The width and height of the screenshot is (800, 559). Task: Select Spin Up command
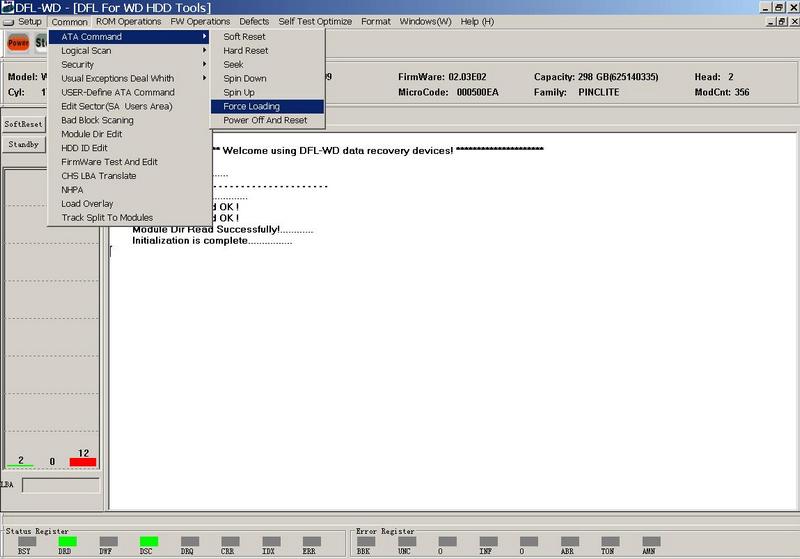click(x=267, y=92)
